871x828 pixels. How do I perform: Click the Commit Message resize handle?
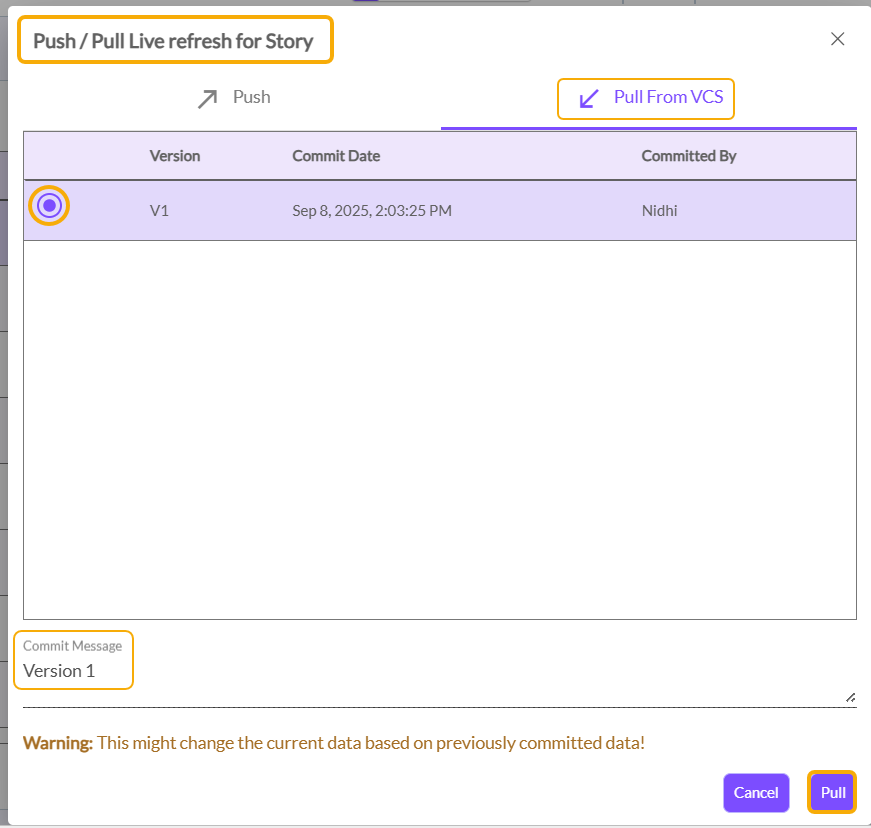click(x=850, y=697)
